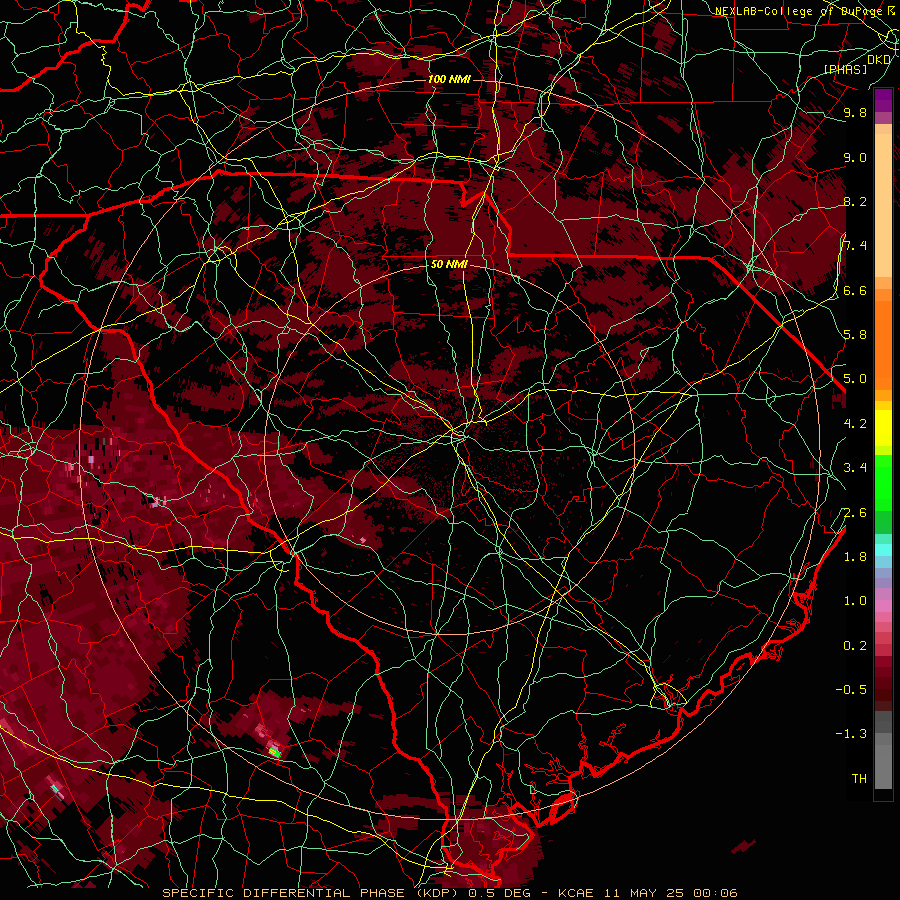Click the -0.5 value on the scale

851,690
